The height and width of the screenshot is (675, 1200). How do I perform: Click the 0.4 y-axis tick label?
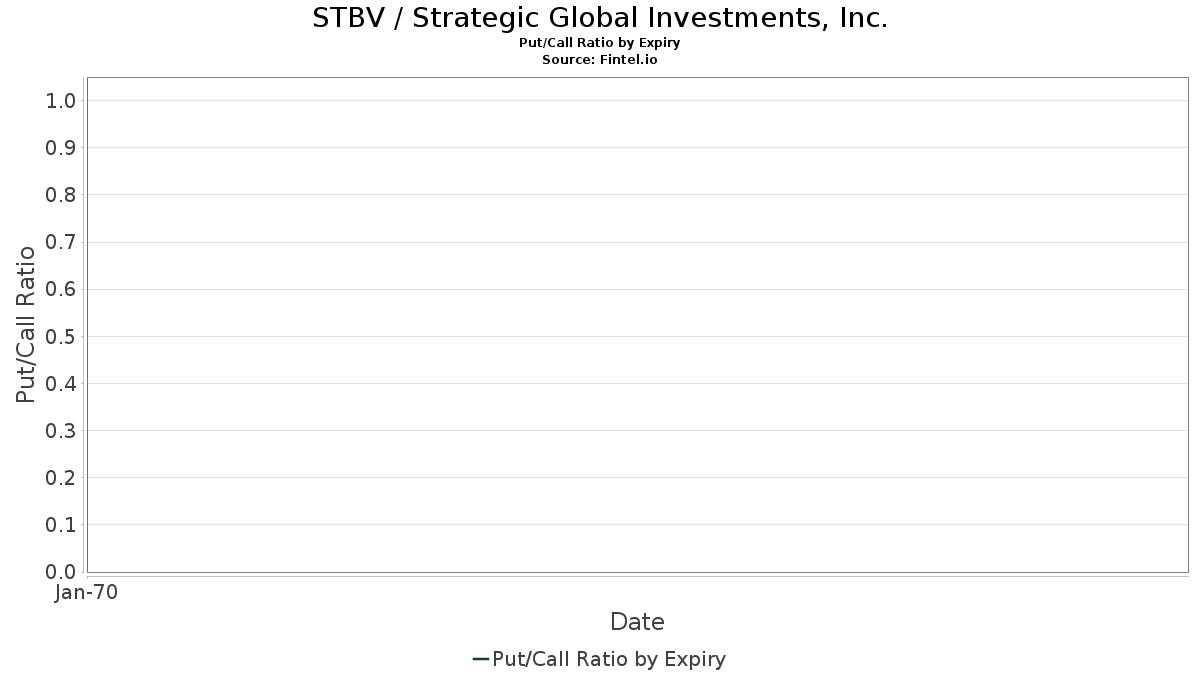tap(61, 383)
